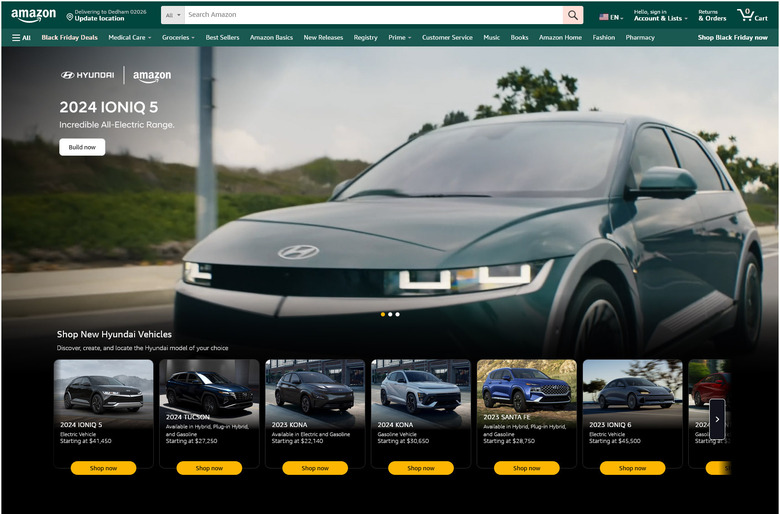Click next arrow on vehicle carousel

click(x=717, y=419)
